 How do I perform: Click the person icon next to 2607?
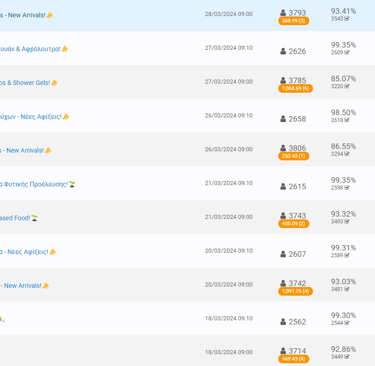[x=283, y=254]
